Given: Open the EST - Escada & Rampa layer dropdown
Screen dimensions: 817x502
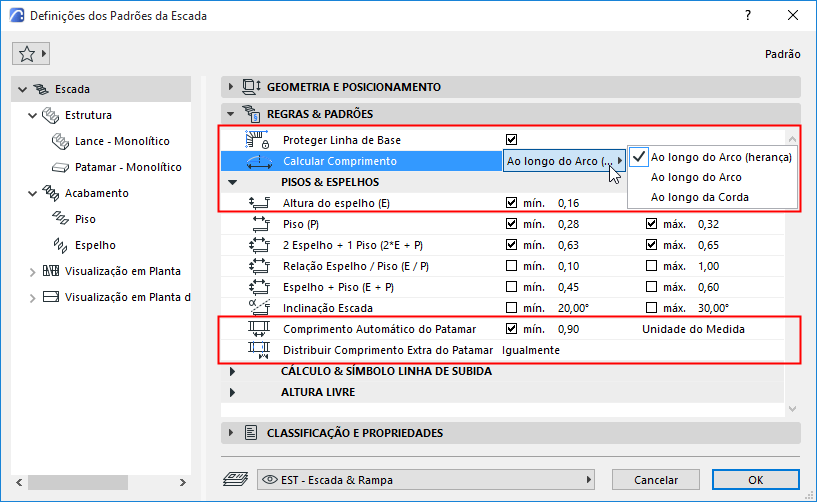Looking at the screenshot, I should tap(426, 480).
